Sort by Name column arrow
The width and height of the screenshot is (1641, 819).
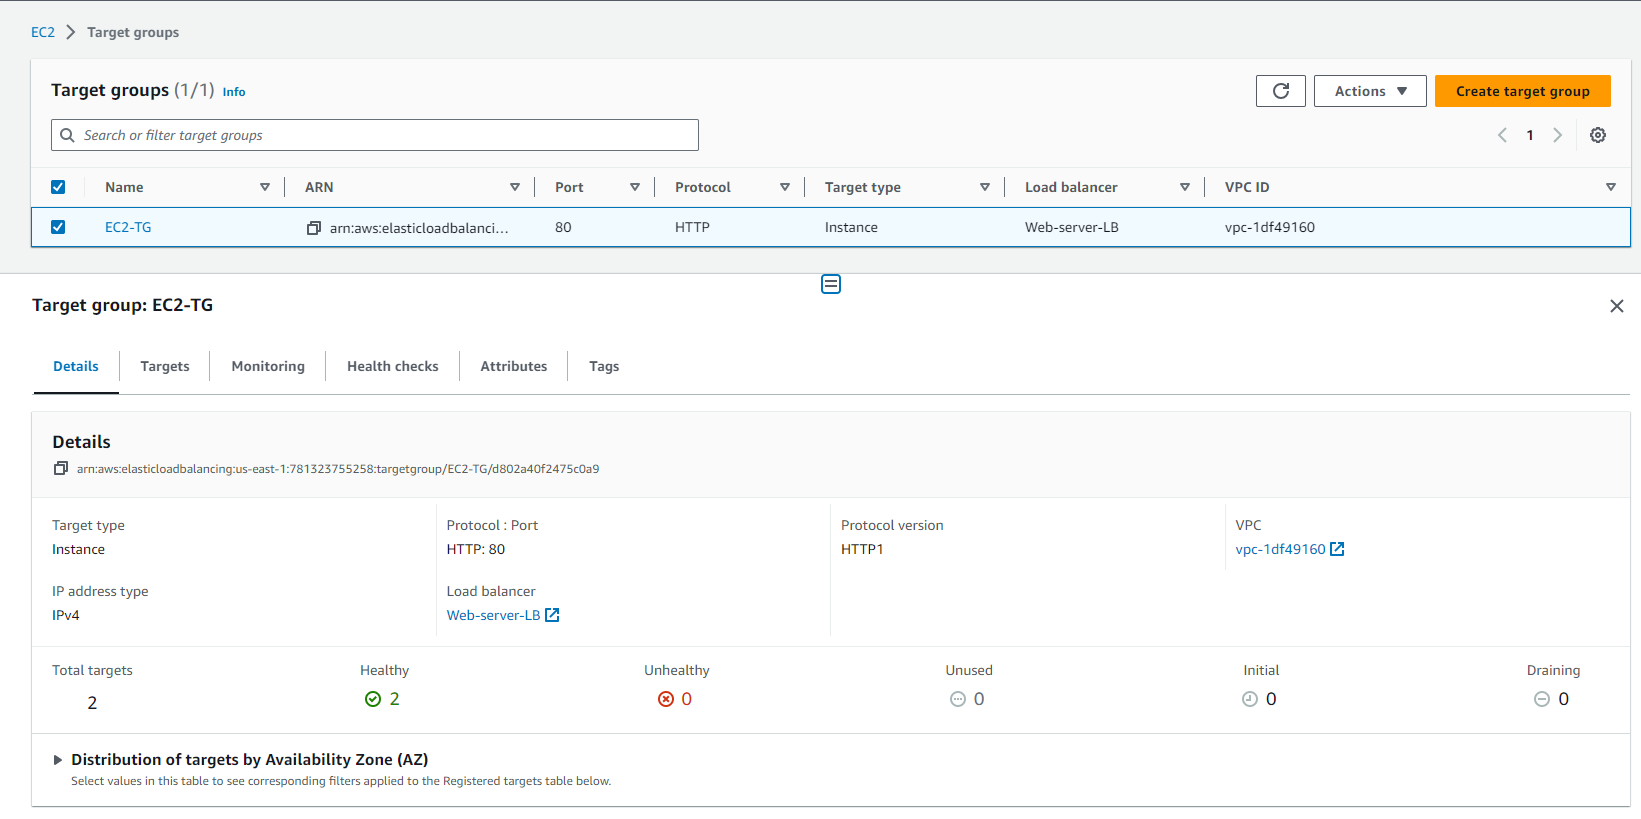coord(265,187)
